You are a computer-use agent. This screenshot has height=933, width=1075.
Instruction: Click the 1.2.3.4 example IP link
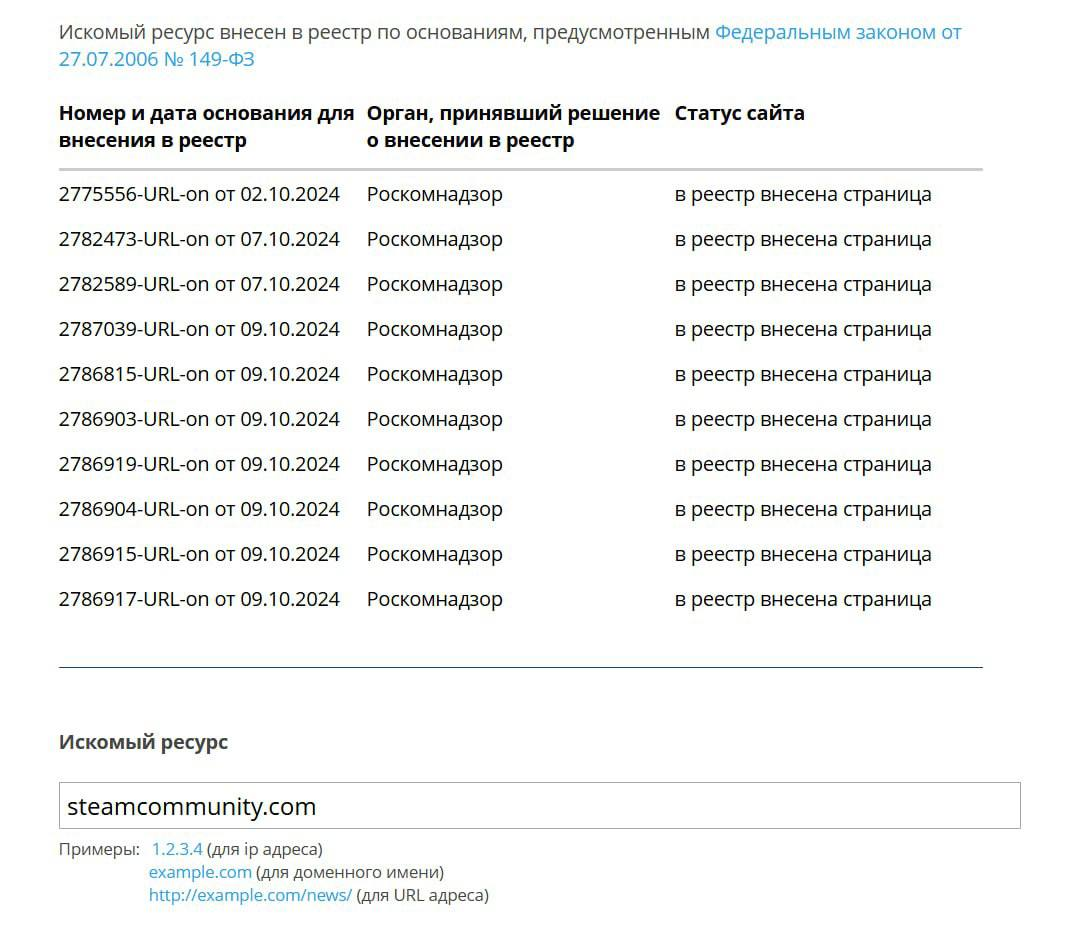point(177,849)
